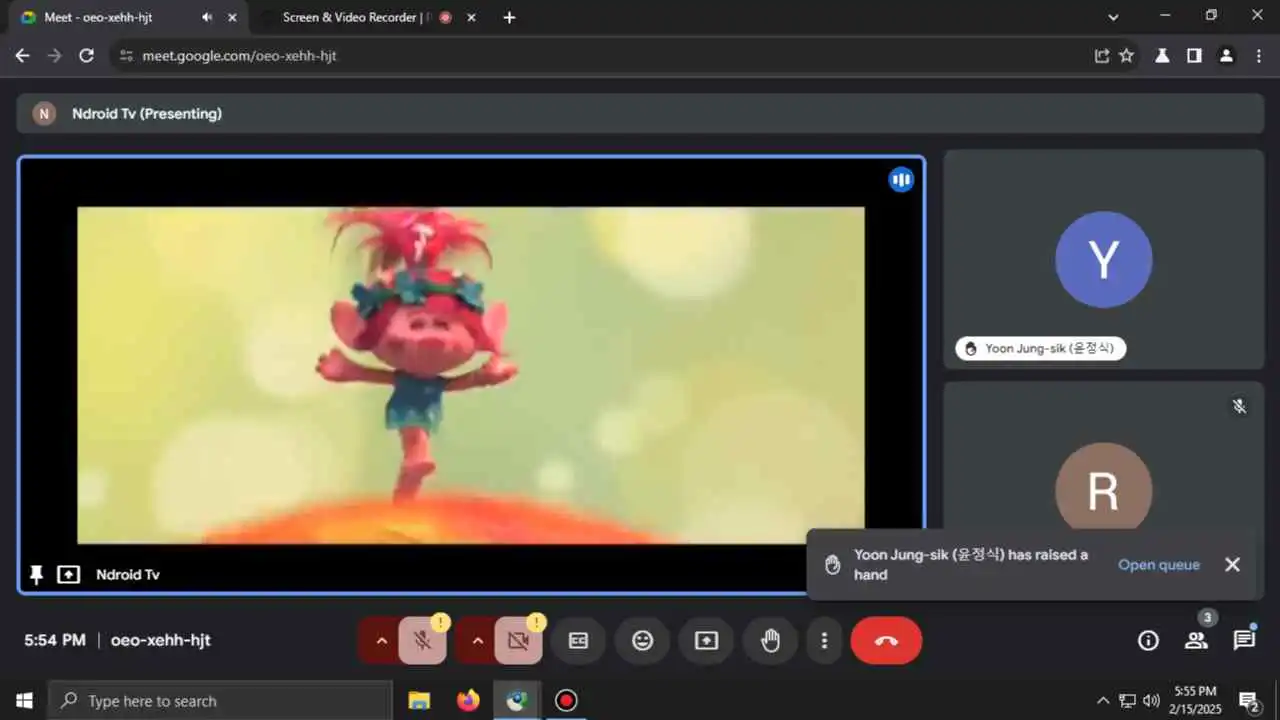The image size is (1280, 720).
Task: Open the volume control in system tray
Action: [1151, 701]
